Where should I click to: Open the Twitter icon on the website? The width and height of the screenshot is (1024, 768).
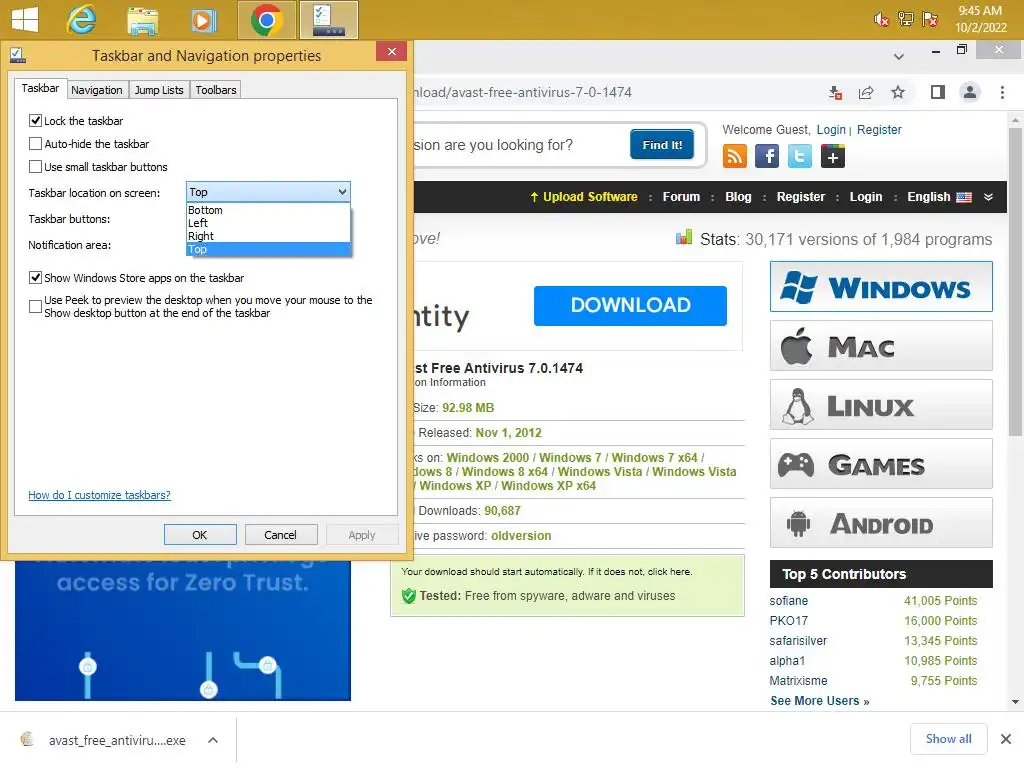[x=799, y=156]
